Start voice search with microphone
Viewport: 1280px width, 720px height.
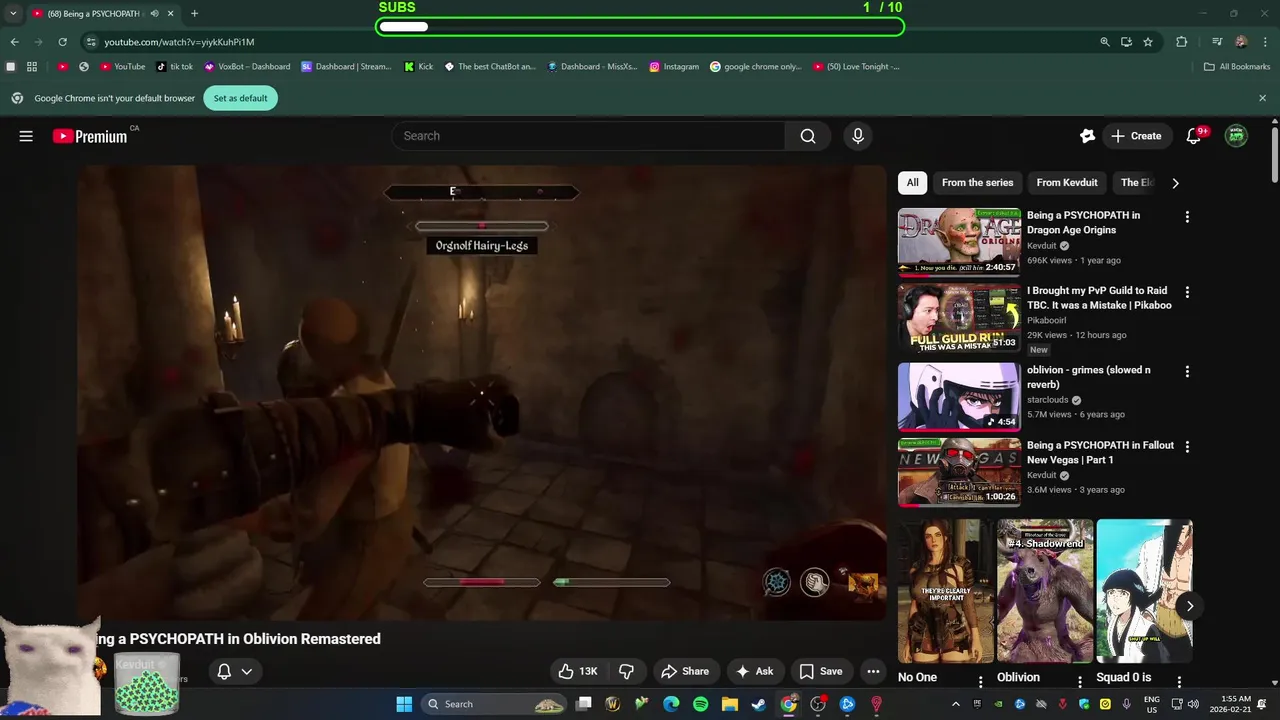coord(857,136)
